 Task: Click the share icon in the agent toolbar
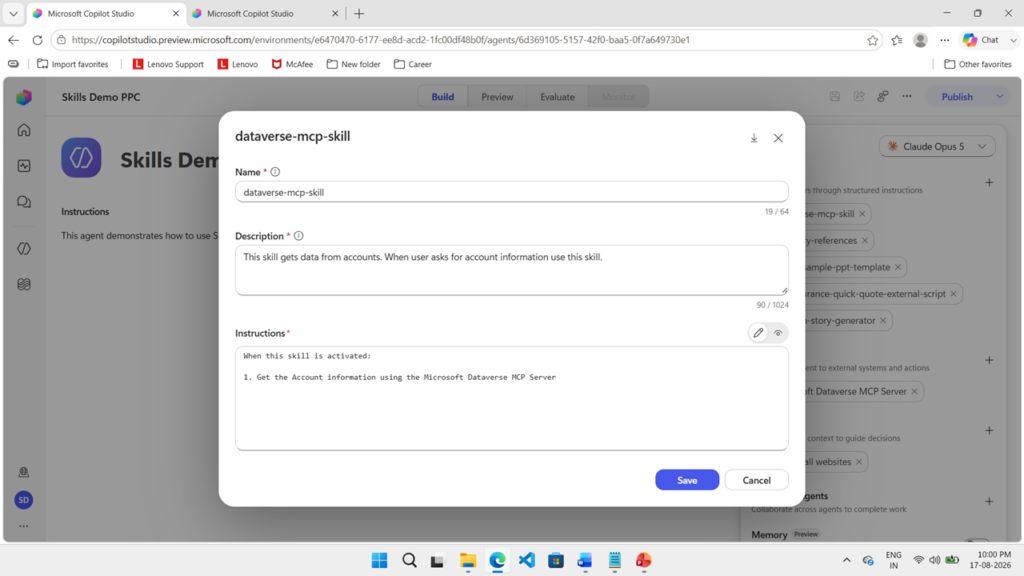click(x=859, y=97)
